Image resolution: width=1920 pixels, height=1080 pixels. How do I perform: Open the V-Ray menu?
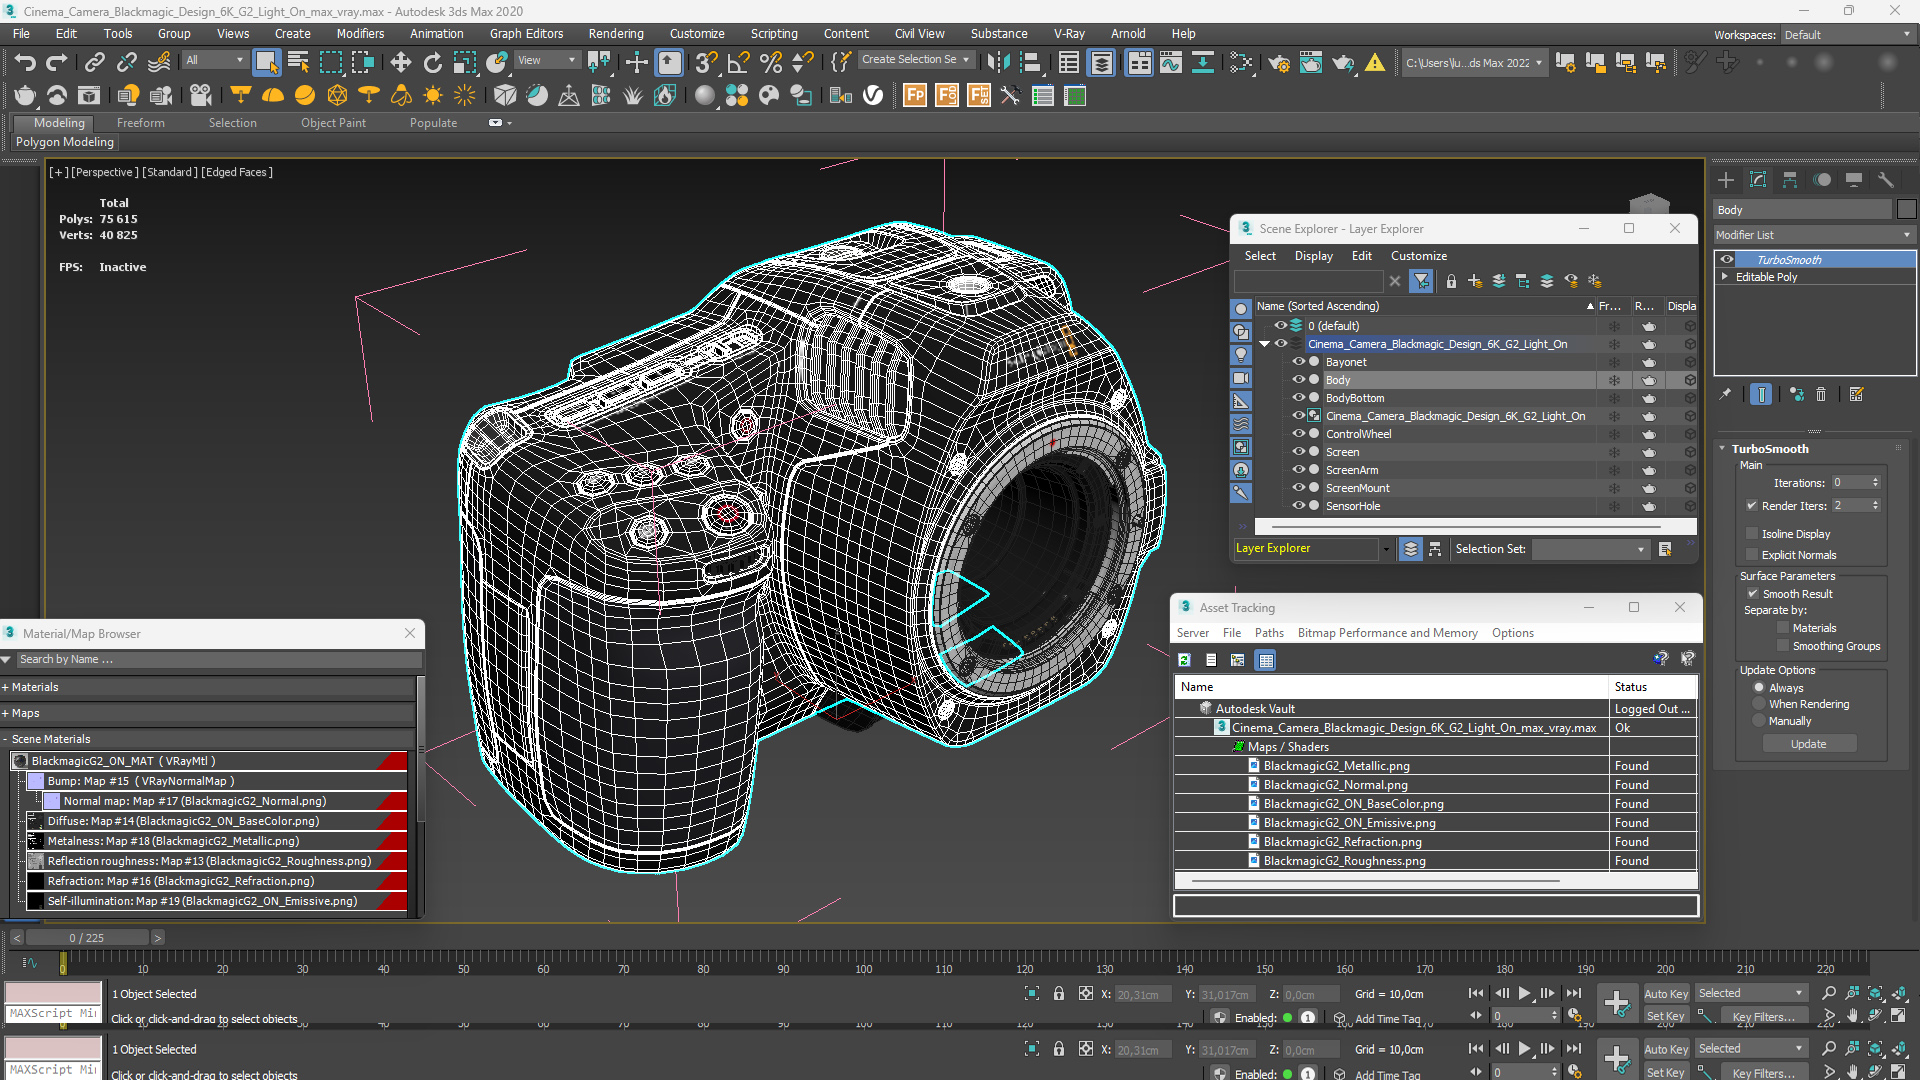click(1069, 34)
